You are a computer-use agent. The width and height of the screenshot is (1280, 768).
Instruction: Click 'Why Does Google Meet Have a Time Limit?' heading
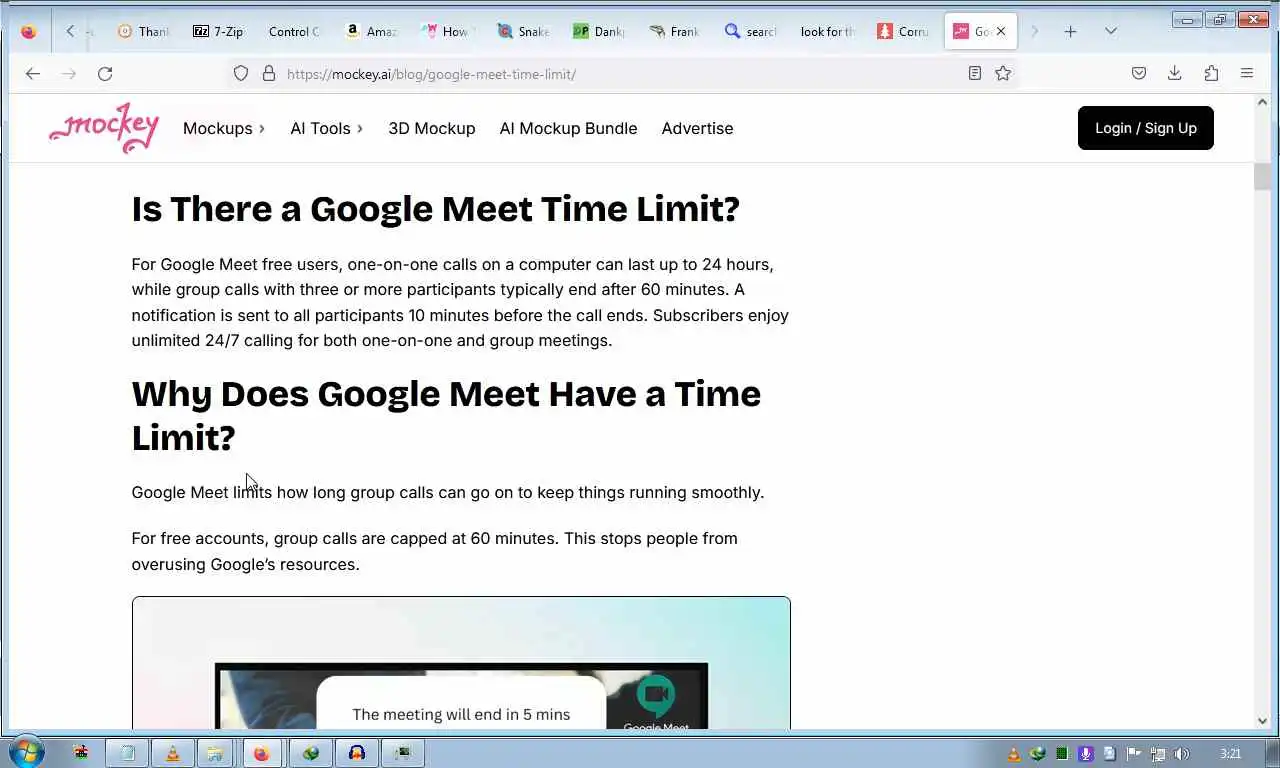(x=446, y=415)
